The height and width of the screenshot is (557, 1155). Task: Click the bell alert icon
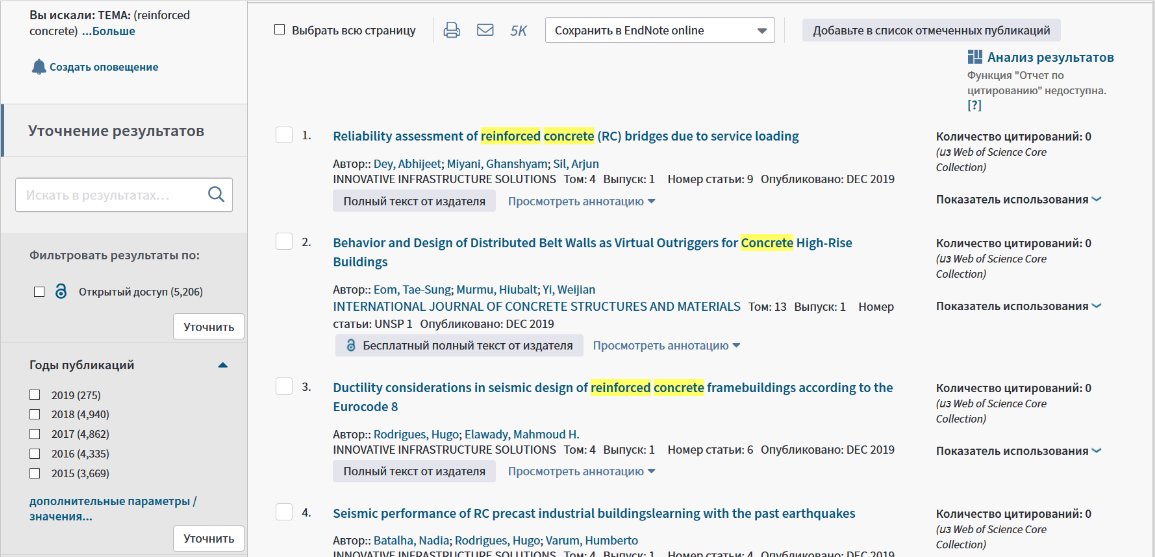[38, 67]
